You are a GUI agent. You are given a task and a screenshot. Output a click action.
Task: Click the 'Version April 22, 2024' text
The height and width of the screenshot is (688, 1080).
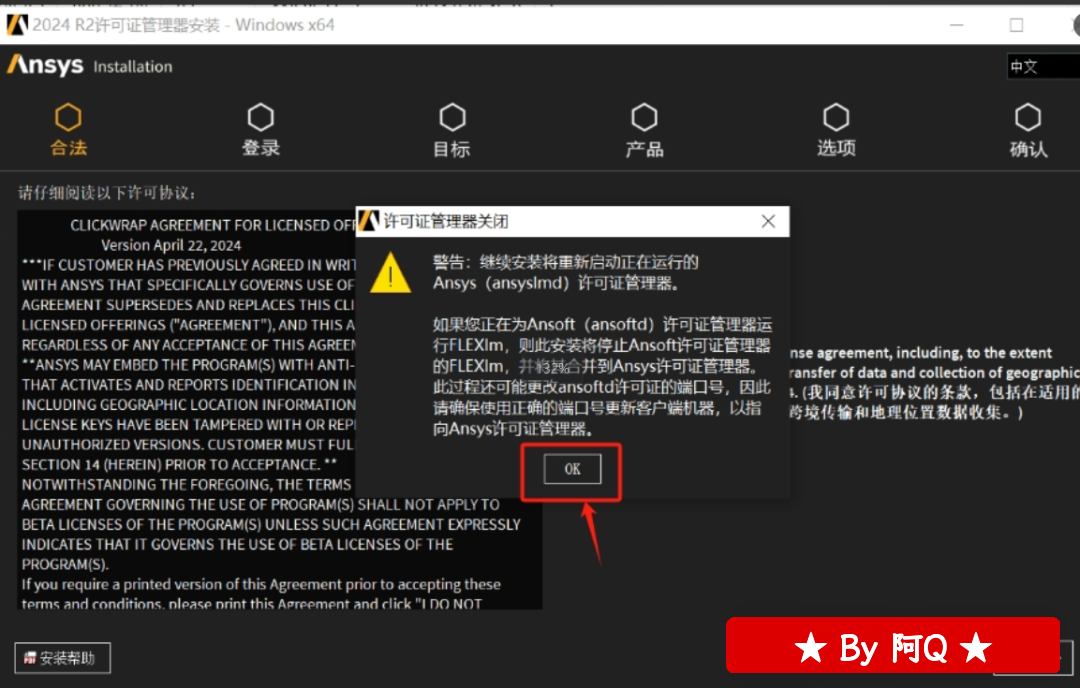(x=171, y=245)
